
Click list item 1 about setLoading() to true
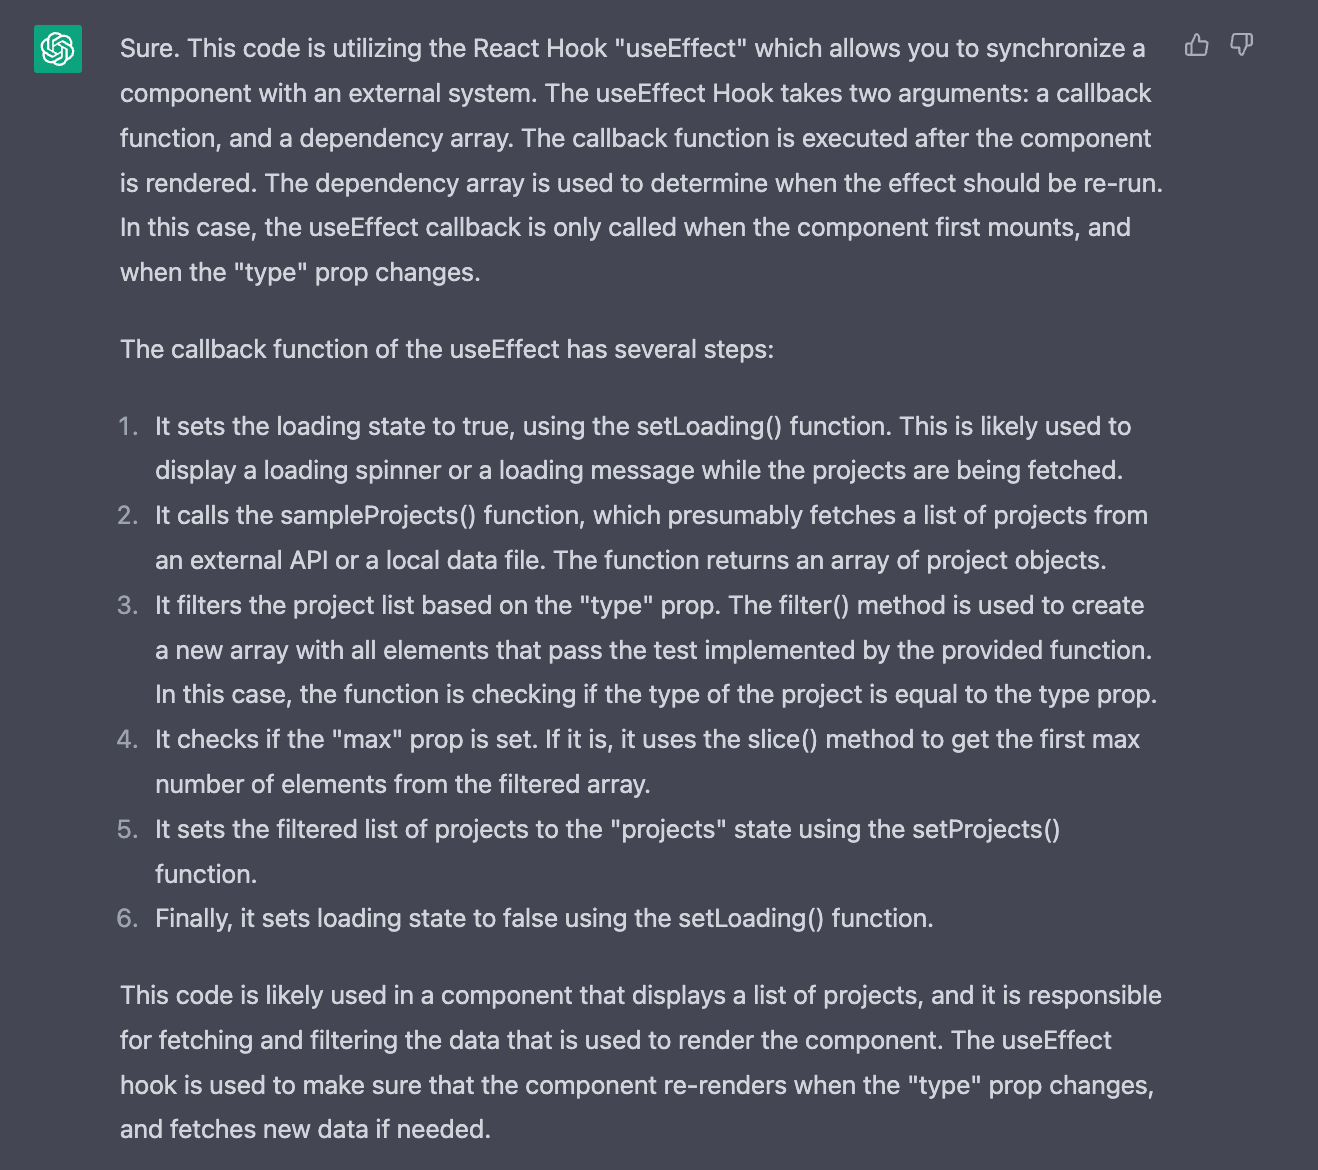pos(642,448)
